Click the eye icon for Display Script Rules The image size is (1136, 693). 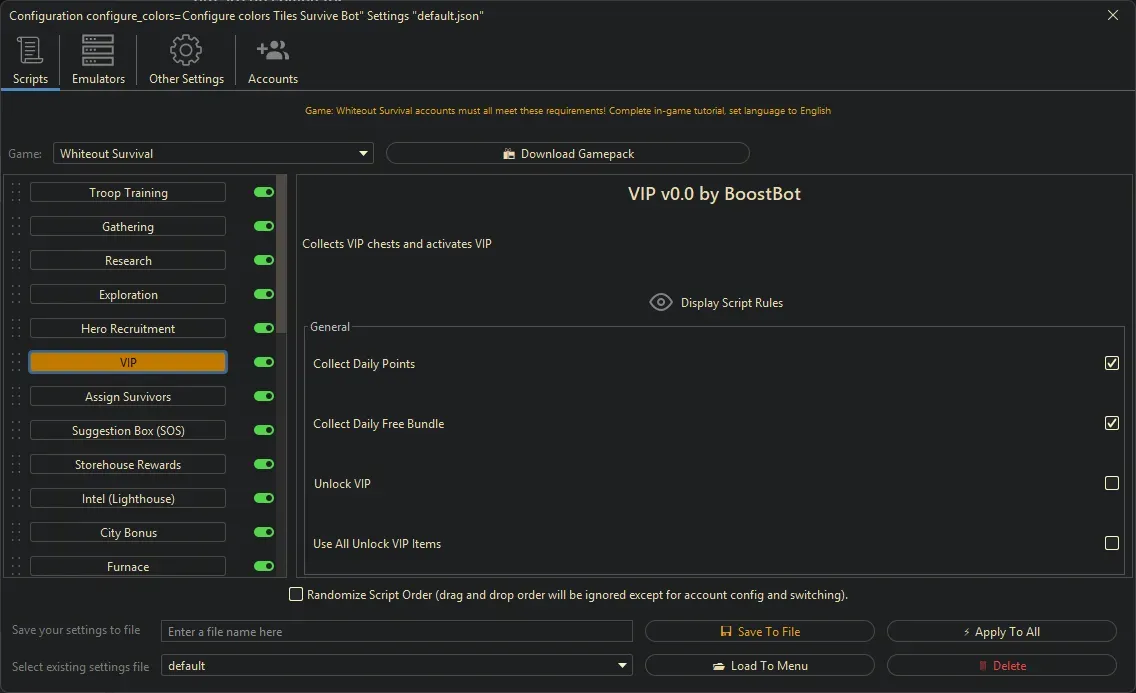661,302
